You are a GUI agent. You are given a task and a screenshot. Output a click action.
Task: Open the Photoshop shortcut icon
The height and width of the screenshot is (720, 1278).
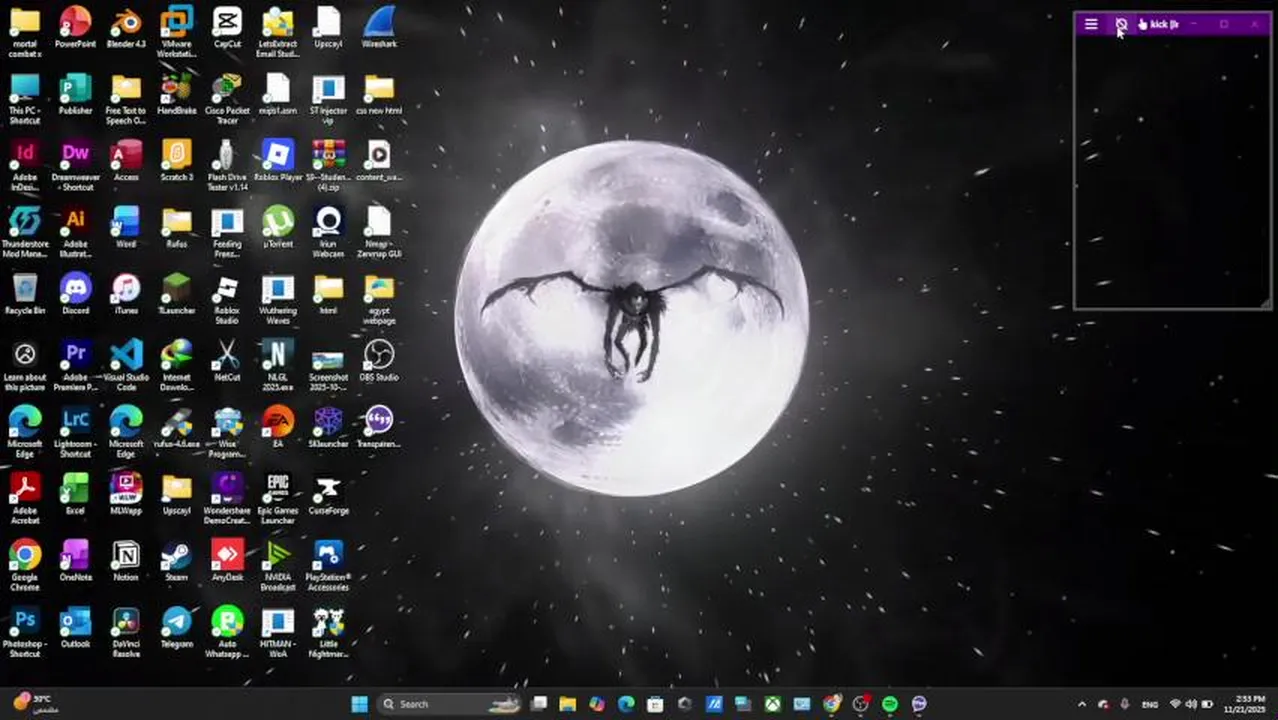(25, 632)
